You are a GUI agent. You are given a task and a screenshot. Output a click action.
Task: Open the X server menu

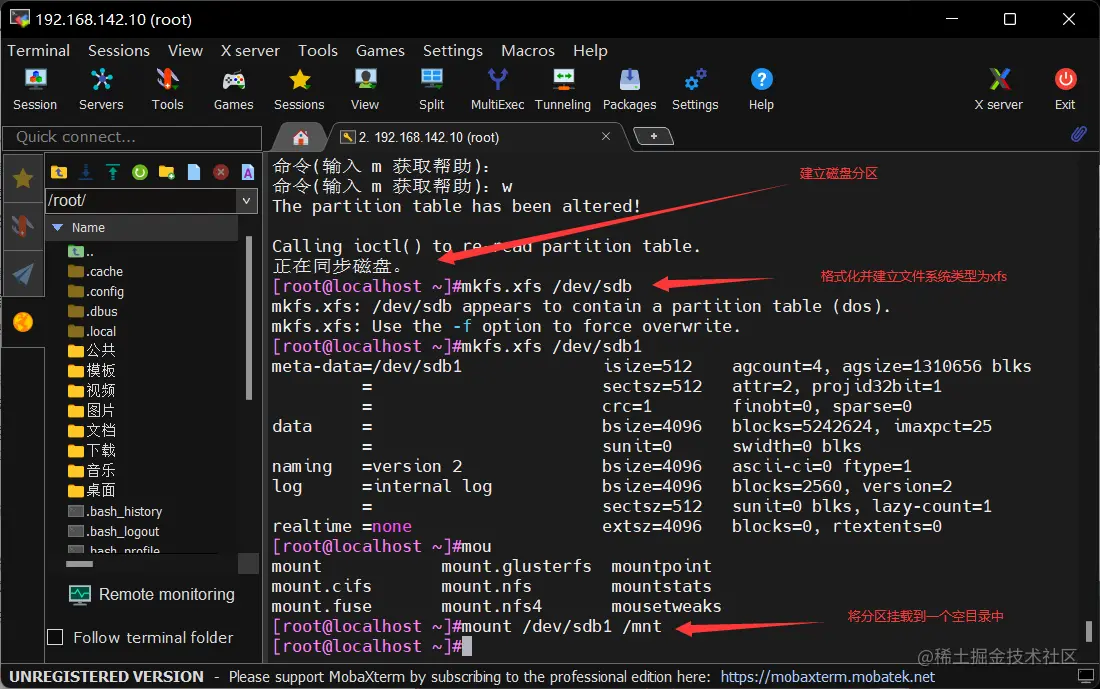(250, 51)
